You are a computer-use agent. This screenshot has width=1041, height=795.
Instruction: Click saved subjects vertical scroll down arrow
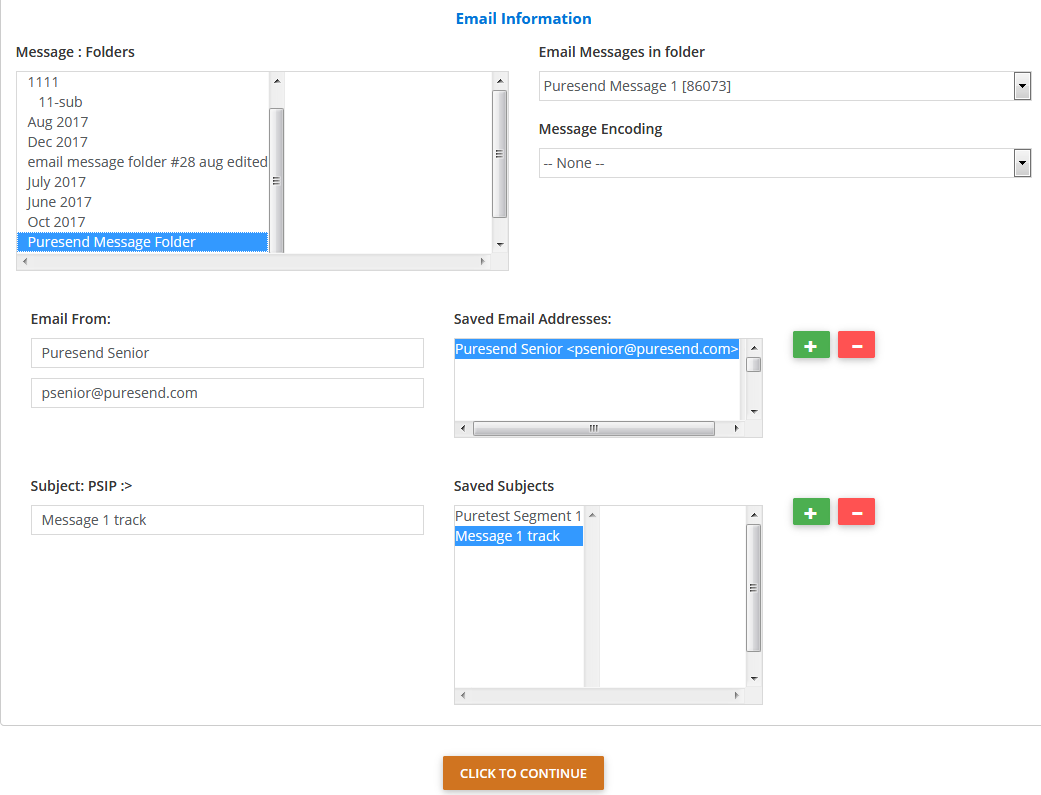754,679
